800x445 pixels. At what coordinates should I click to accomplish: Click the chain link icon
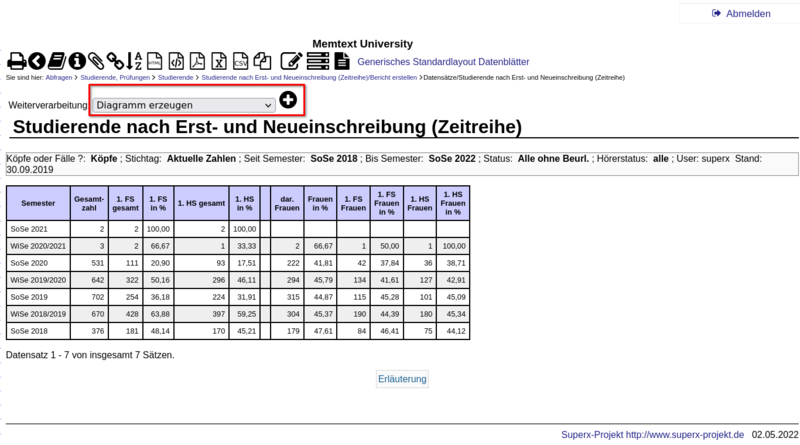pos(115,61)
